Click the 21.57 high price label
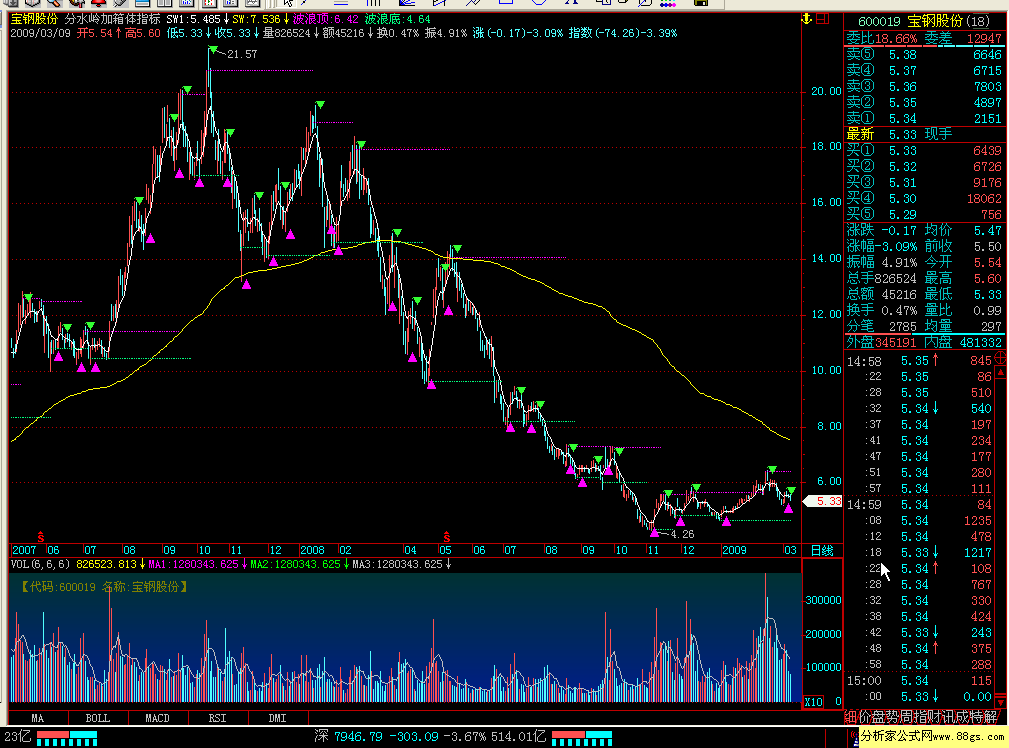 (243, 55)
